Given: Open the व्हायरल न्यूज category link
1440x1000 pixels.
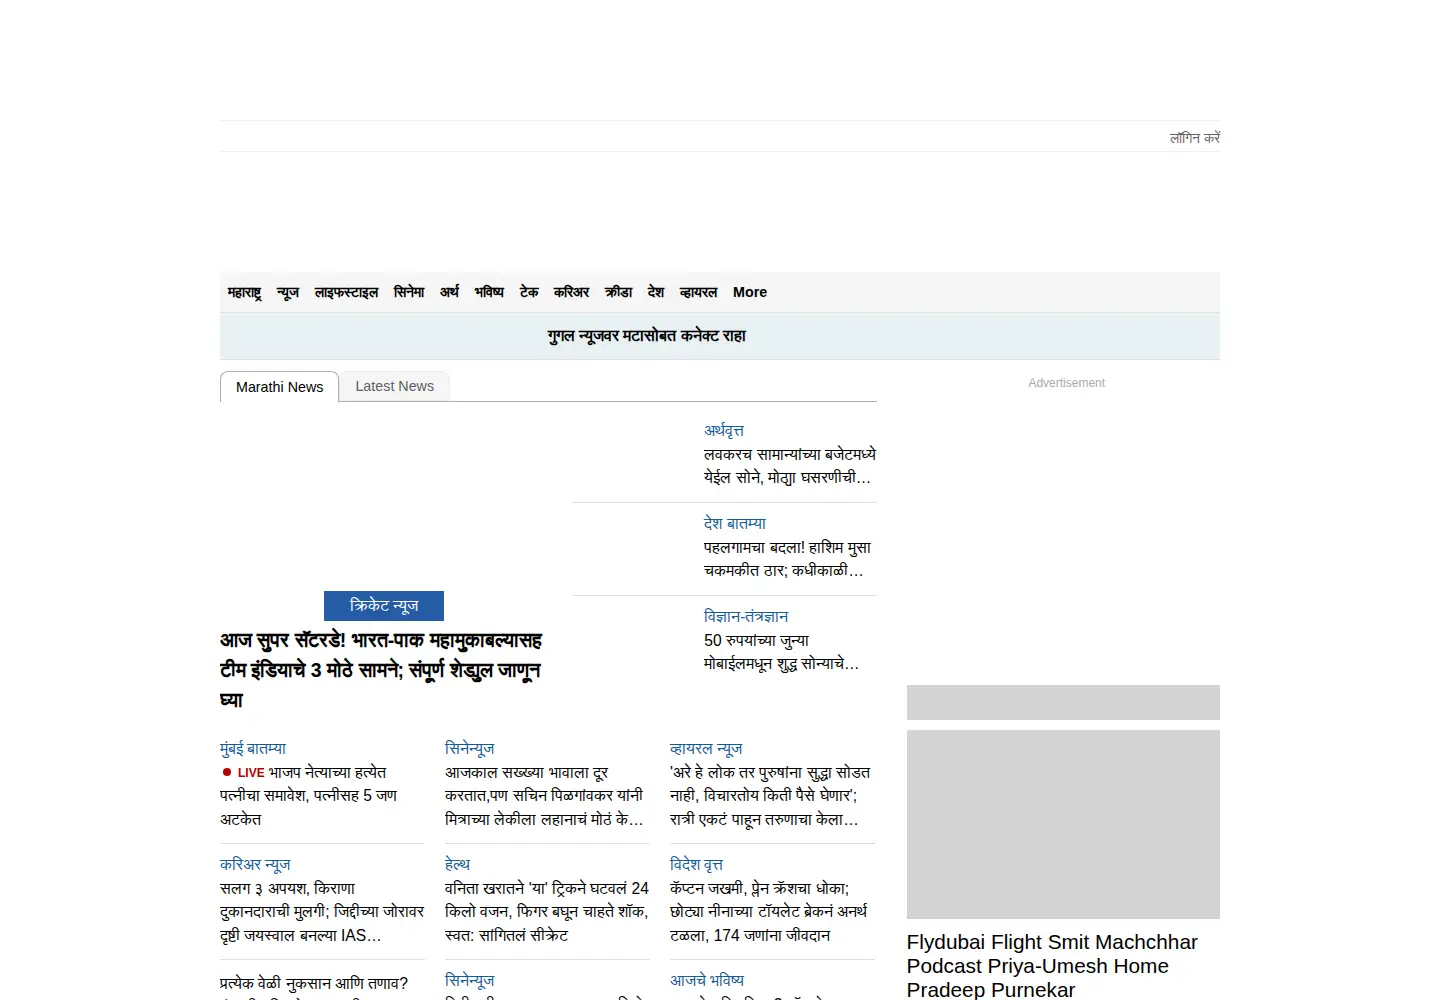Looking at the screenshot, I should 706,748.
